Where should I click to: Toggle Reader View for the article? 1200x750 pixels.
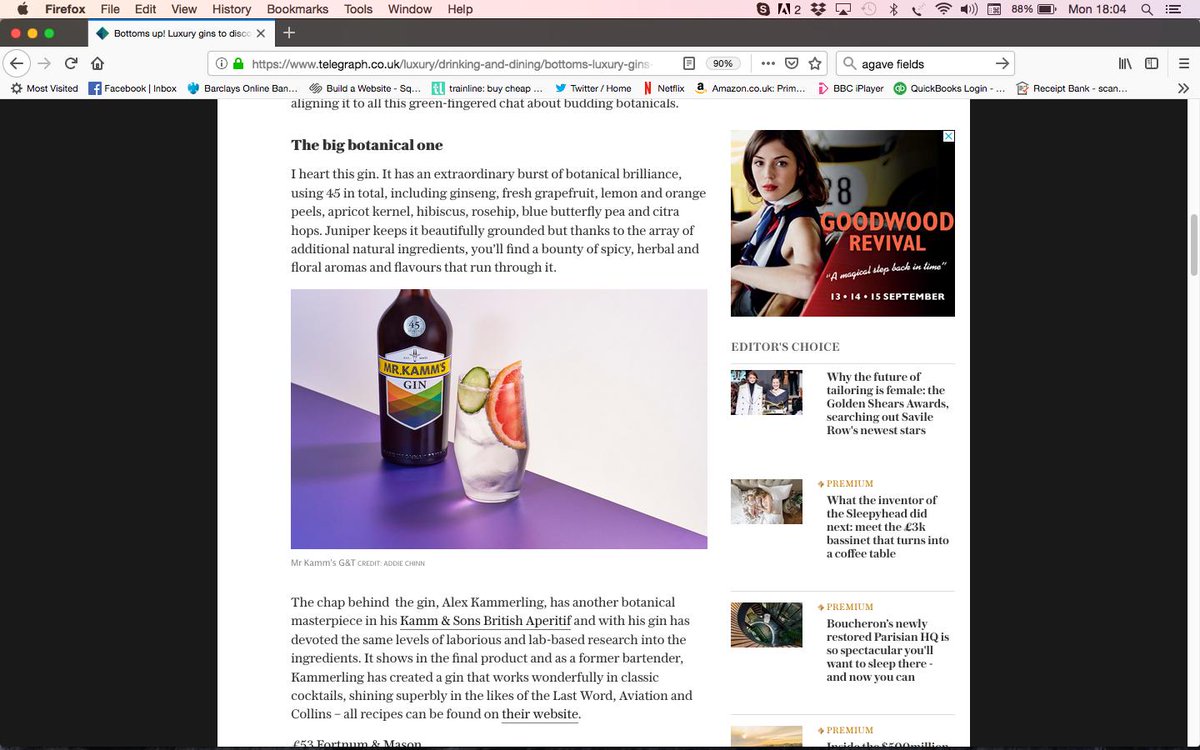click(688, 62)
